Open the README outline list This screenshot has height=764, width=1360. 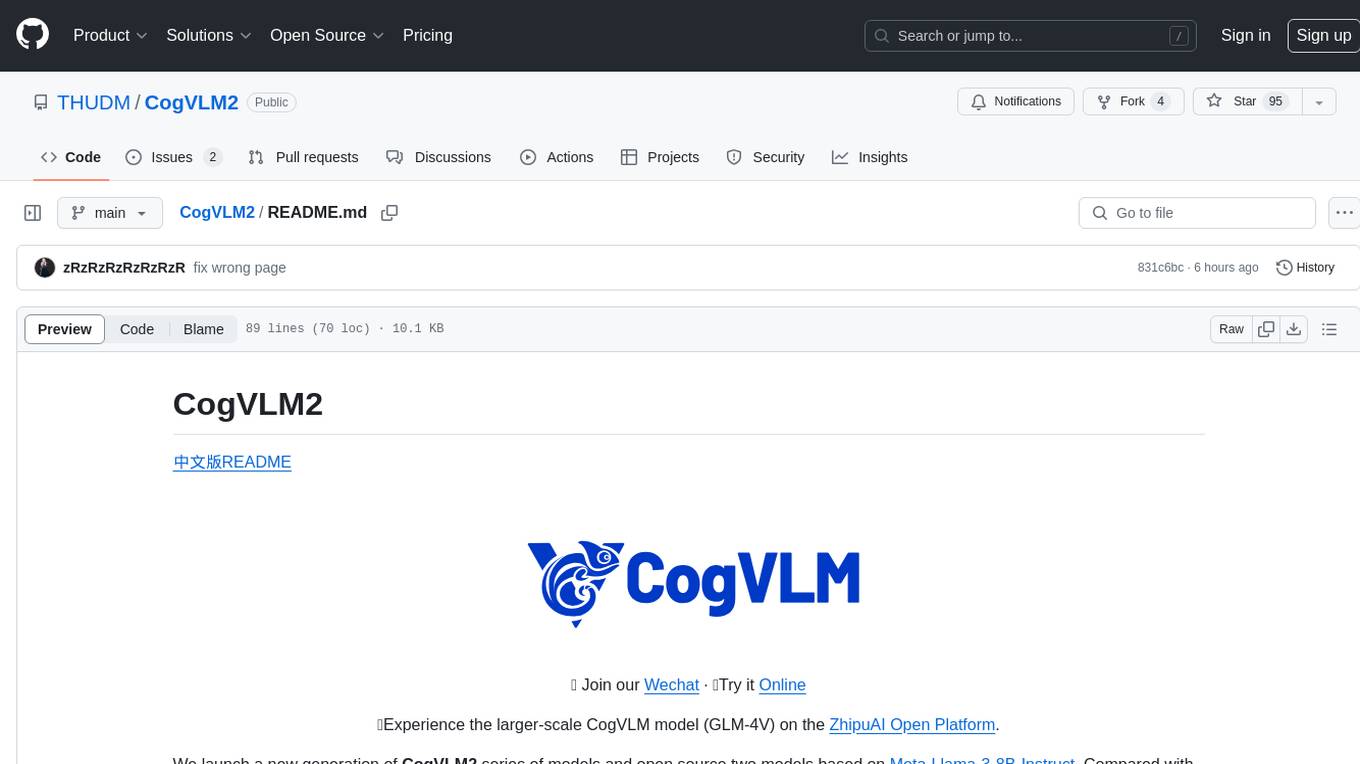pos(1329,329)
